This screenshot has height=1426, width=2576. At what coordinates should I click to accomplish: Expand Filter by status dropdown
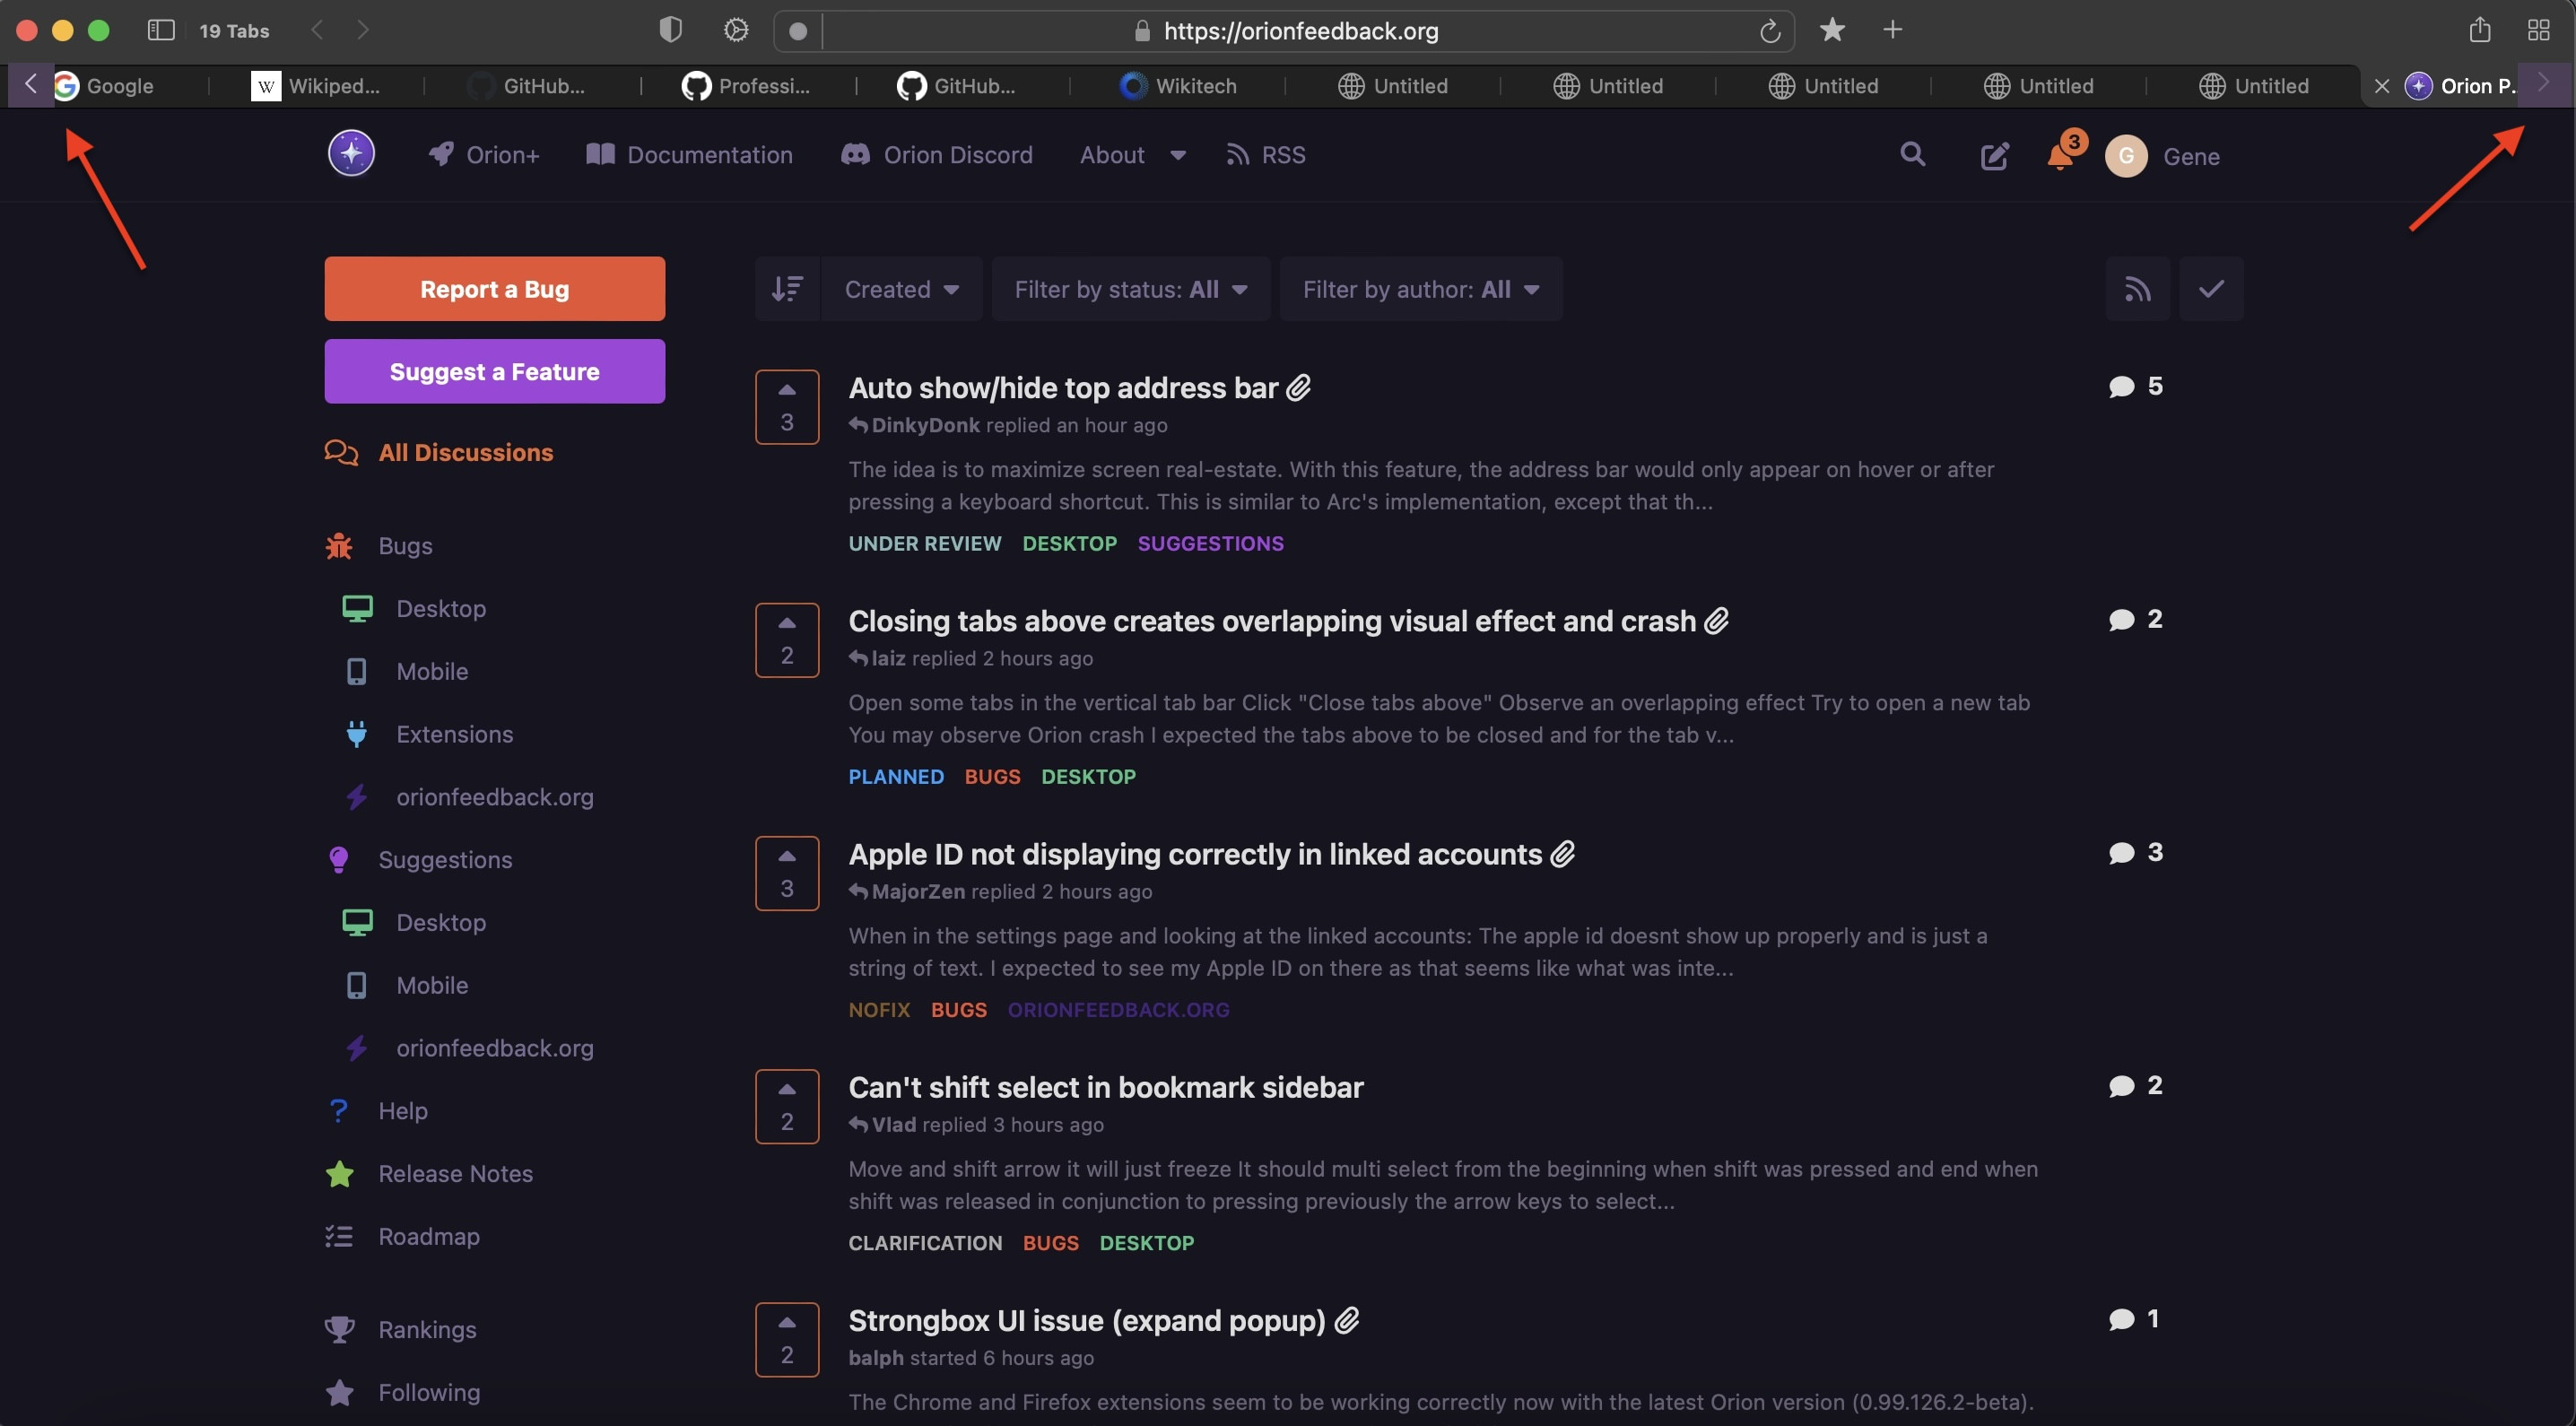click(1130, 289)
